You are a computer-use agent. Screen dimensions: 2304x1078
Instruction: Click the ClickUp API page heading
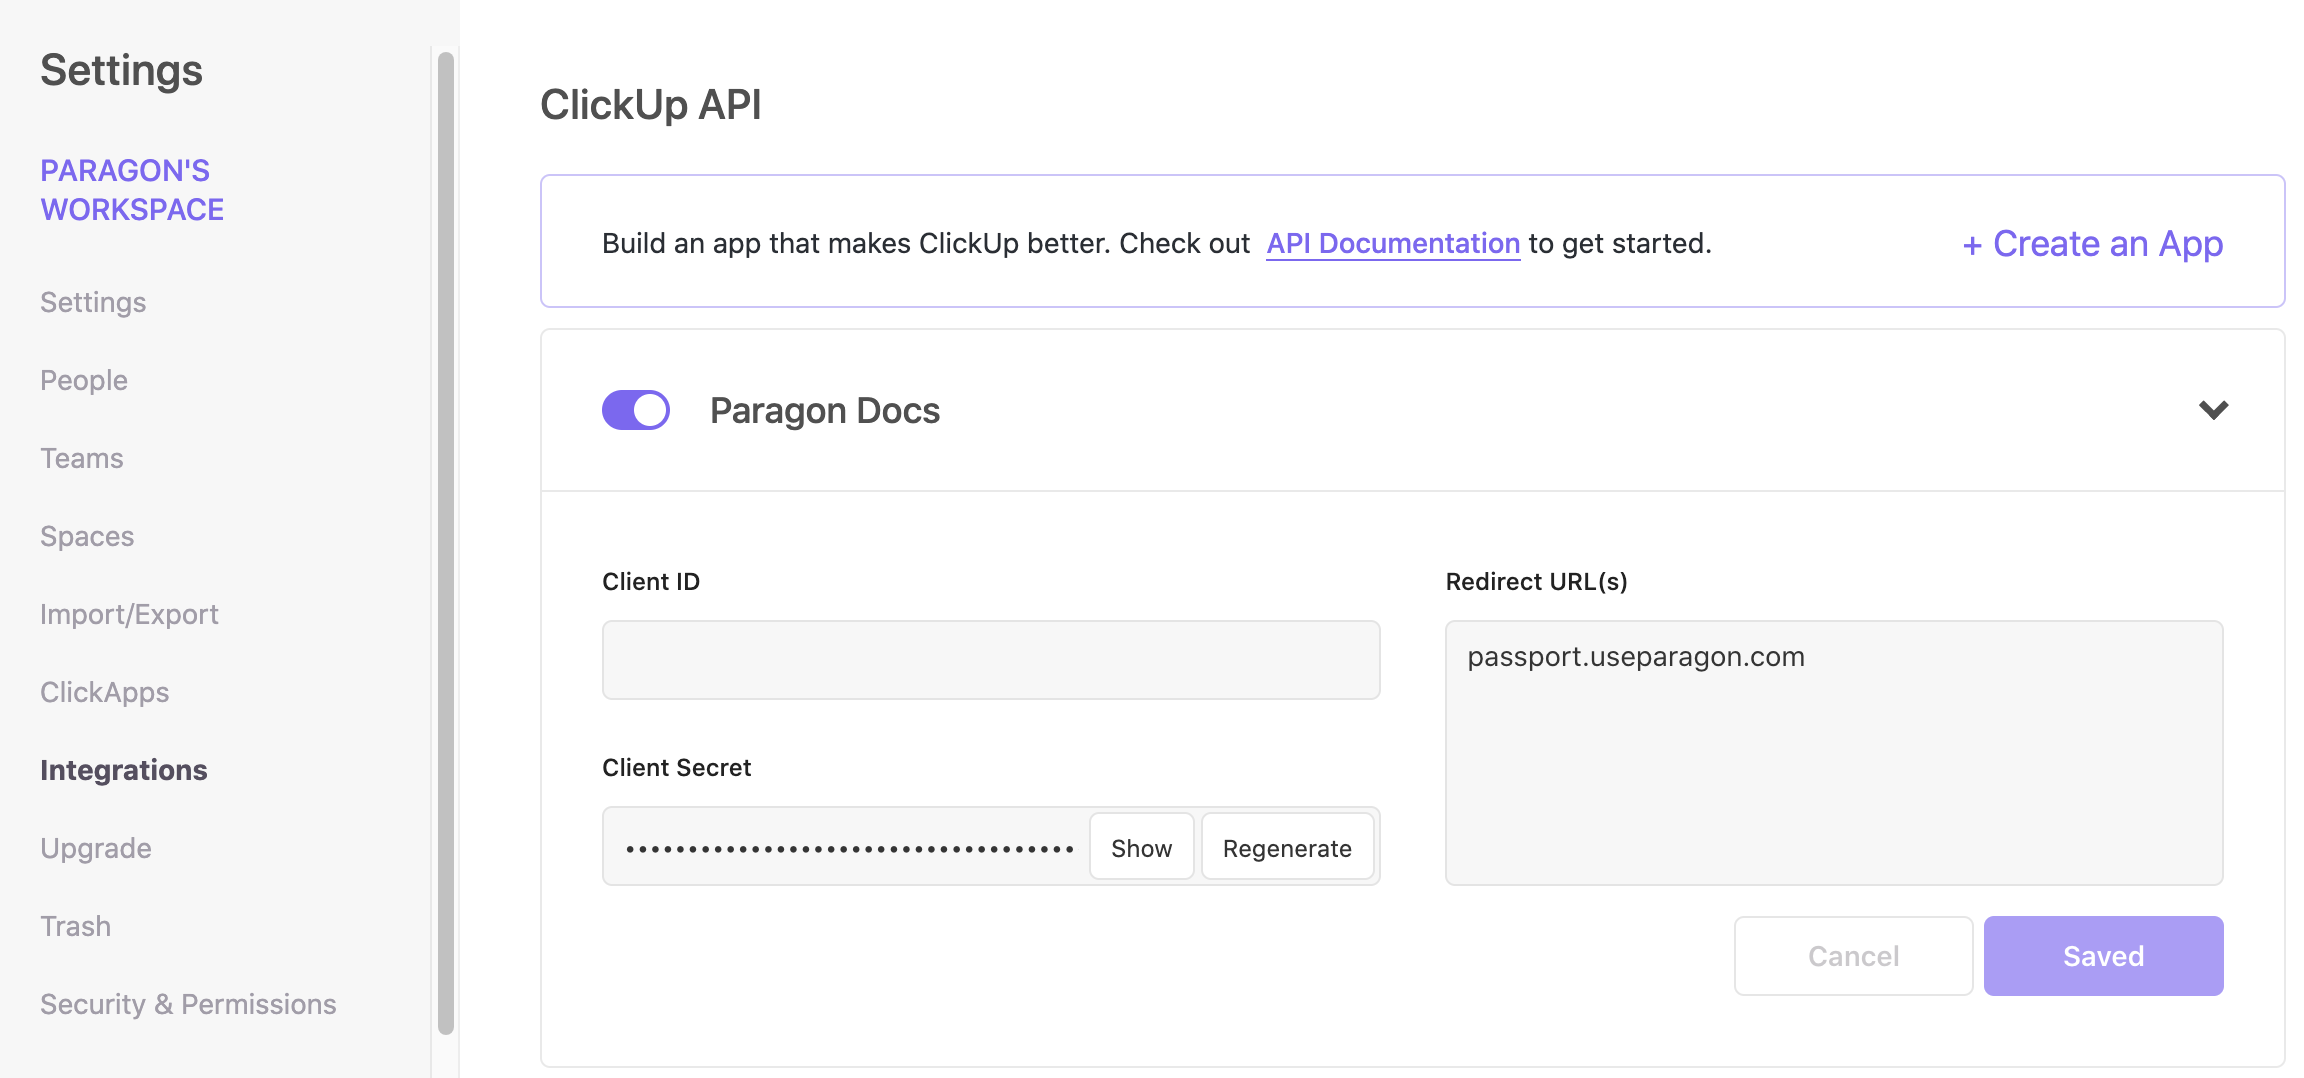tap(651, 104)
